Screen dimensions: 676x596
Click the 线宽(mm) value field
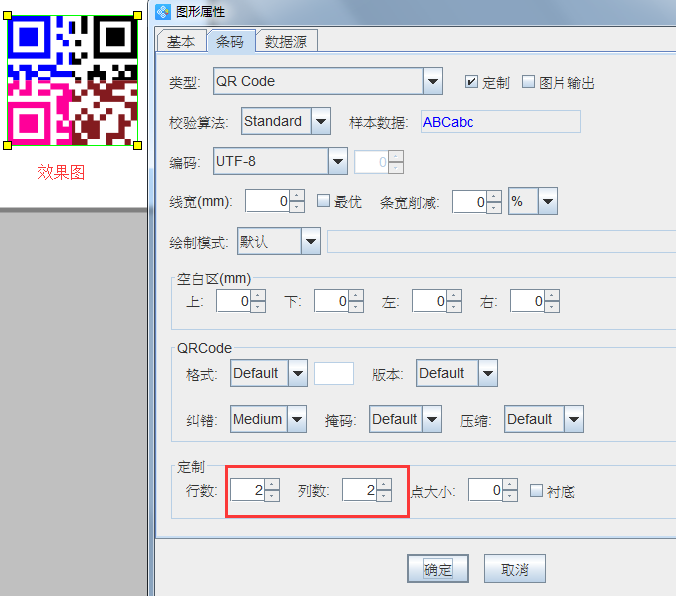(268, 201)
